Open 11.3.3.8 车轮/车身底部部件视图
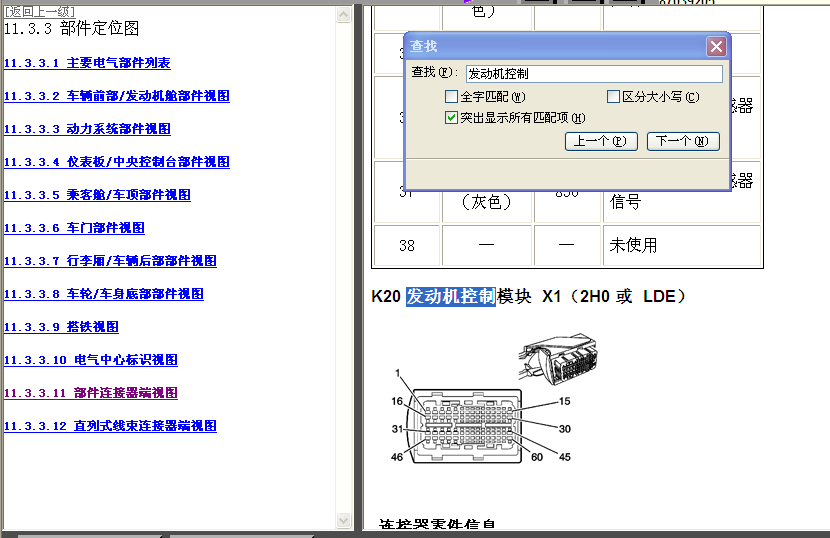This screenshot has width=830, height=538. [x=104, y=293]
